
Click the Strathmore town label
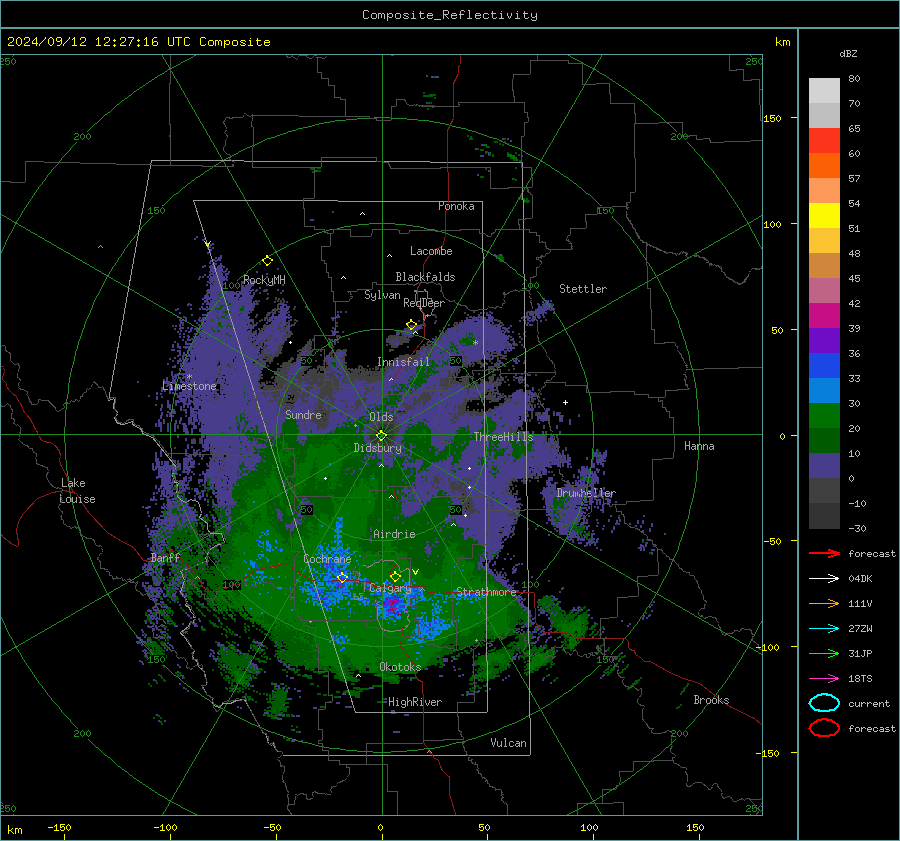coord(486,592)
